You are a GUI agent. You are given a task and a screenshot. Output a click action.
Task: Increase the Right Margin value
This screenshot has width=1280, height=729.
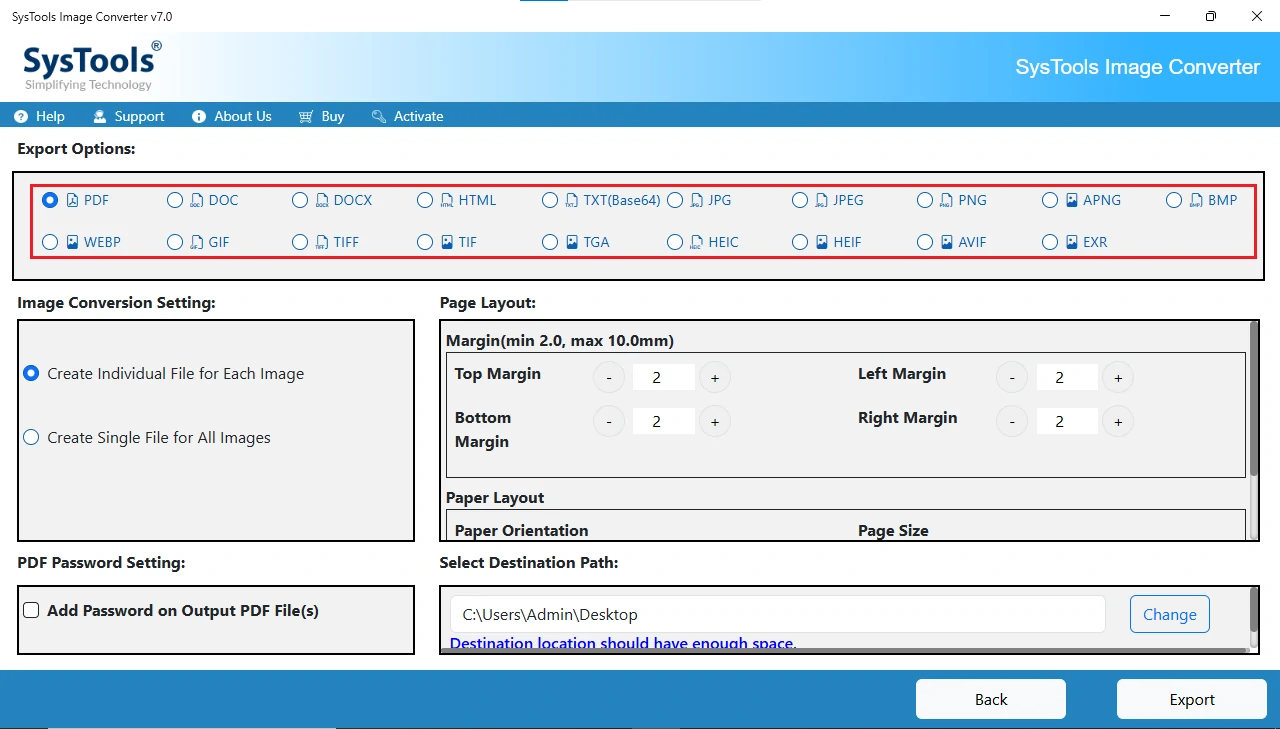(1117, 422)
